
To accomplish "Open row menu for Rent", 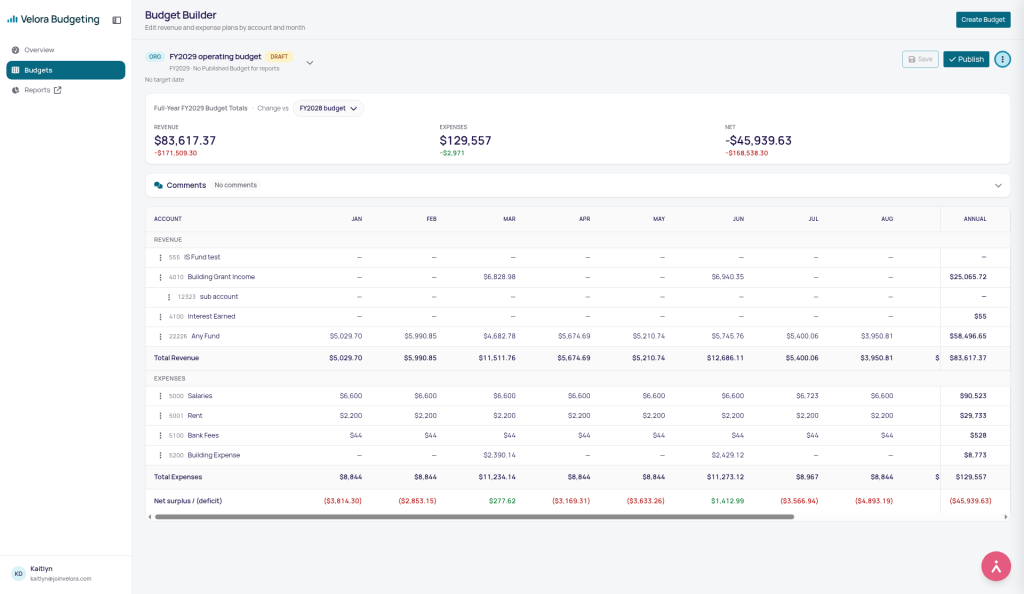I will click(161, 416).
